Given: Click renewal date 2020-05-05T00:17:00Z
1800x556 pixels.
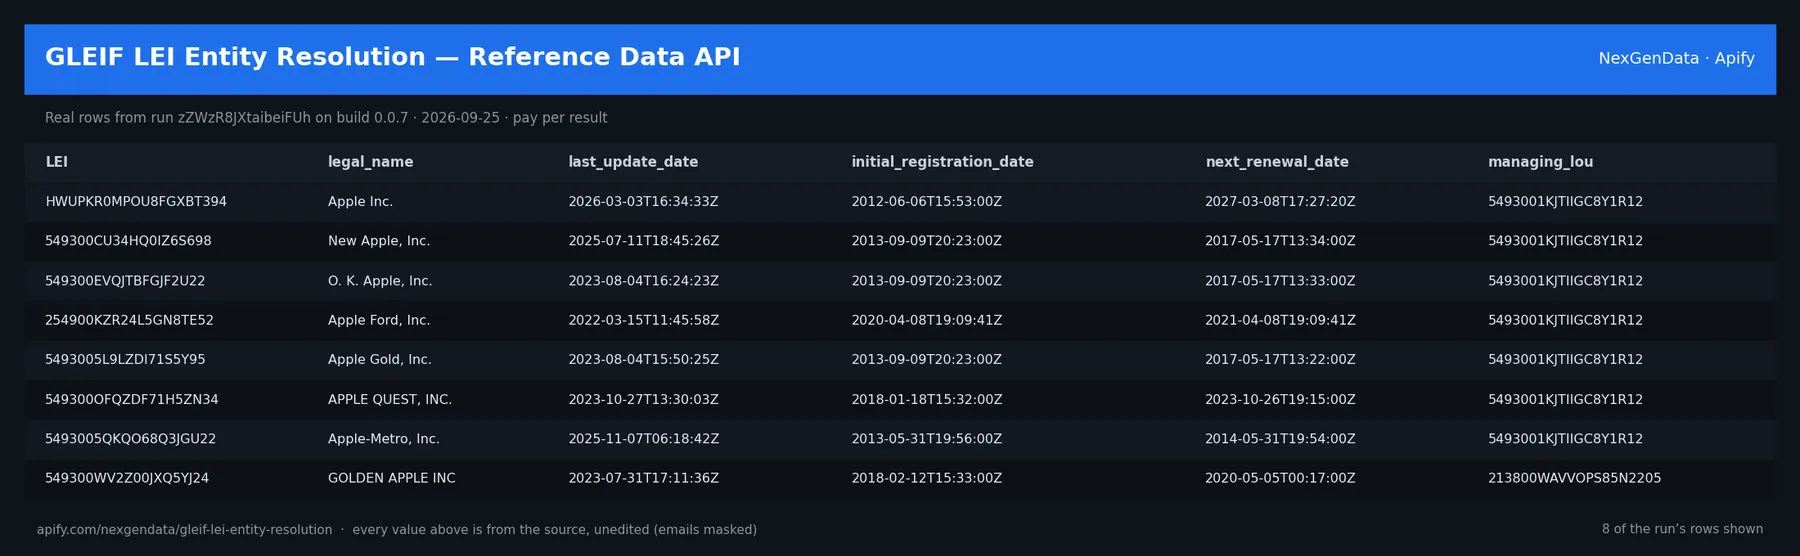Looking at the screenshot, I should 1280,478.
